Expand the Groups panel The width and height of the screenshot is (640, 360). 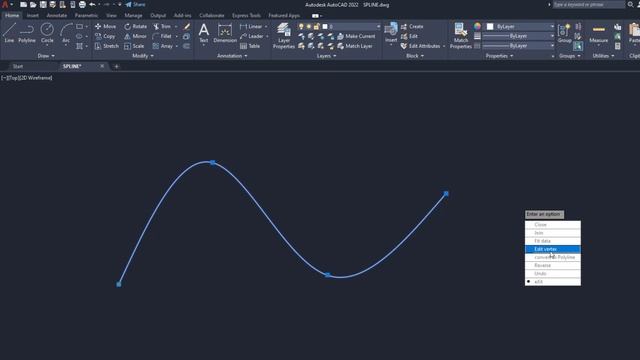point(569,56)
